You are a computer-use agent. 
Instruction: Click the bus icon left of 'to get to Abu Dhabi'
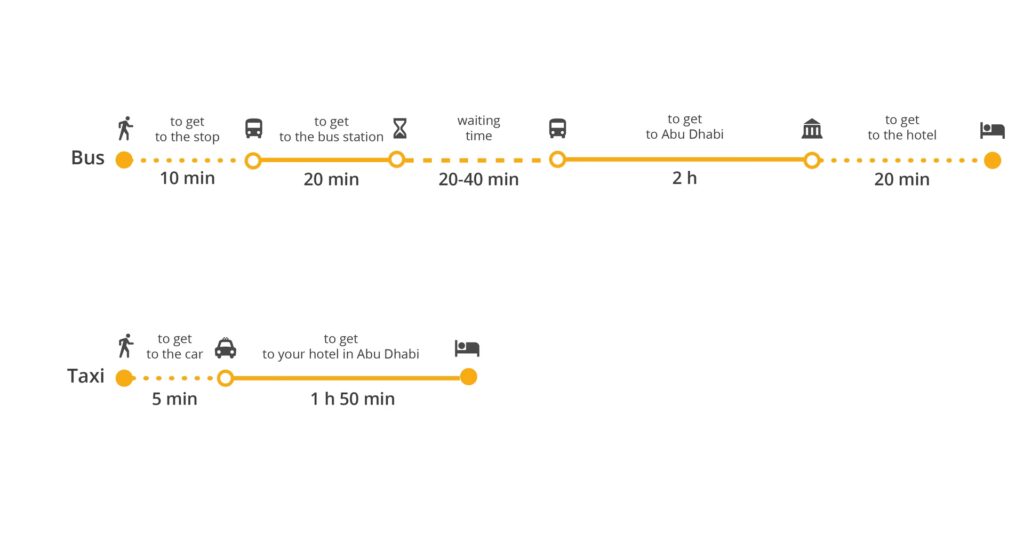point(558,129)
